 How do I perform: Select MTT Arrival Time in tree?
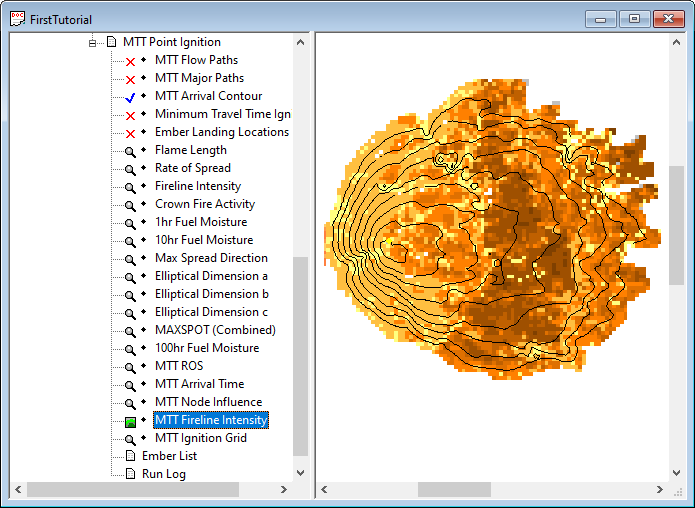coord(199,384)
